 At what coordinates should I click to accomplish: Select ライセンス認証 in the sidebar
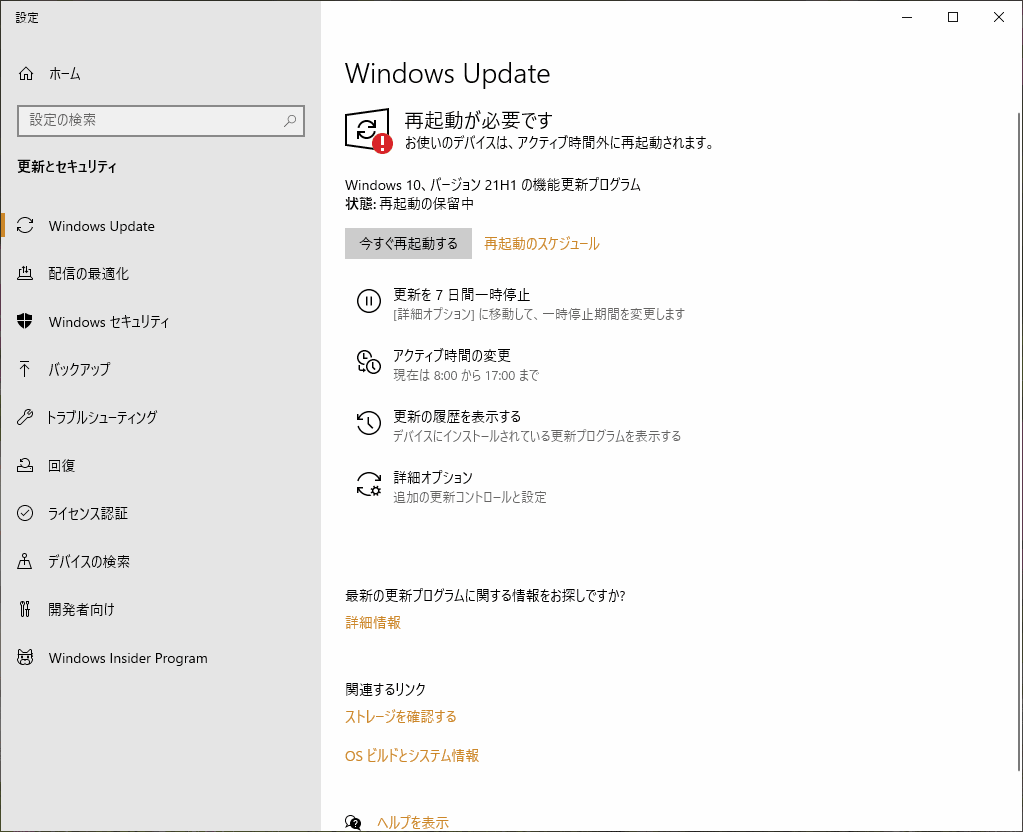pos(160,514)
